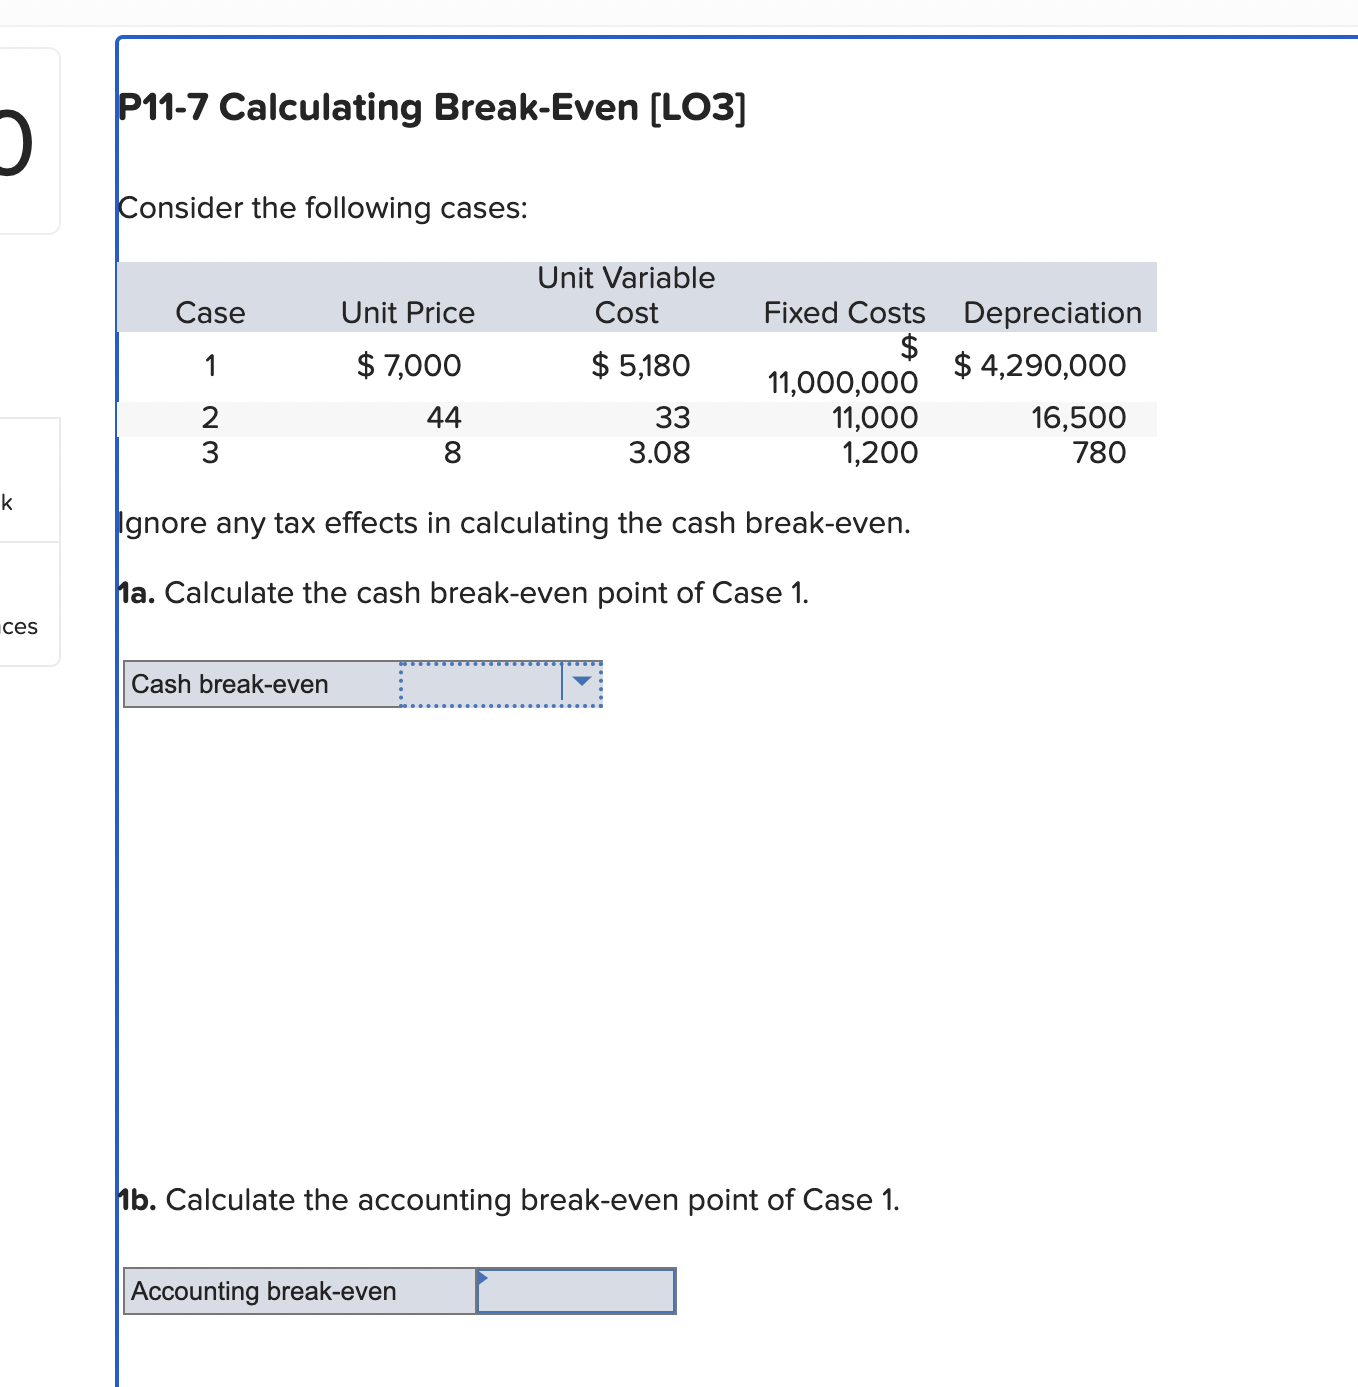Click the Depreciation column header
This screenshot has height=1387, width=1358.
point(1052,313)
